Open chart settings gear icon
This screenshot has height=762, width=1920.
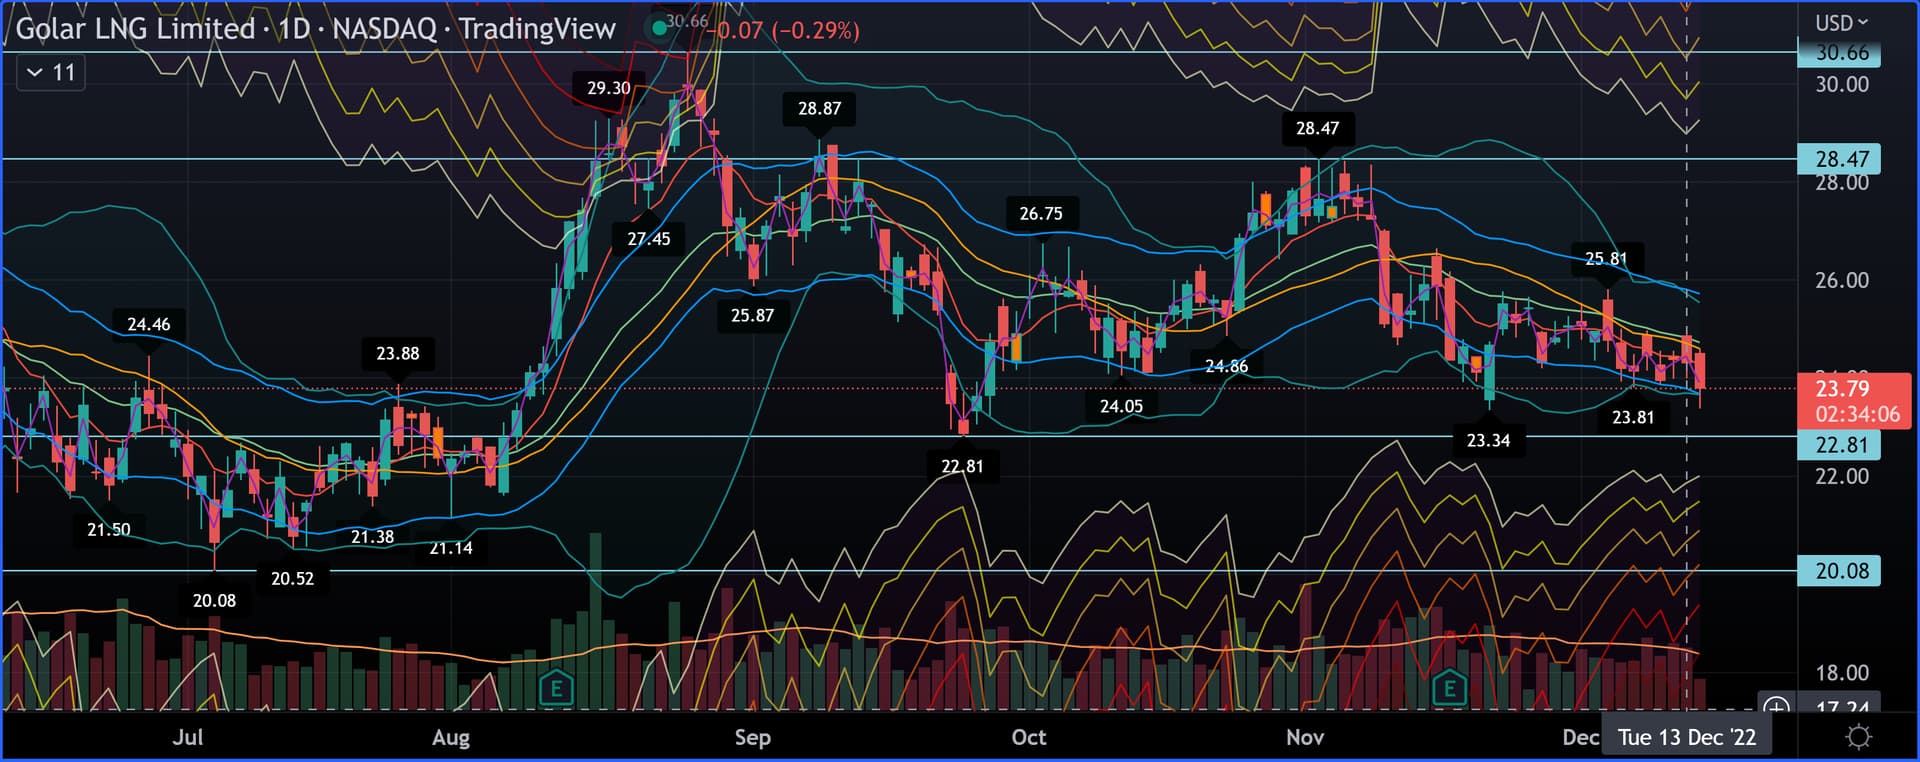click(1858, 738)
